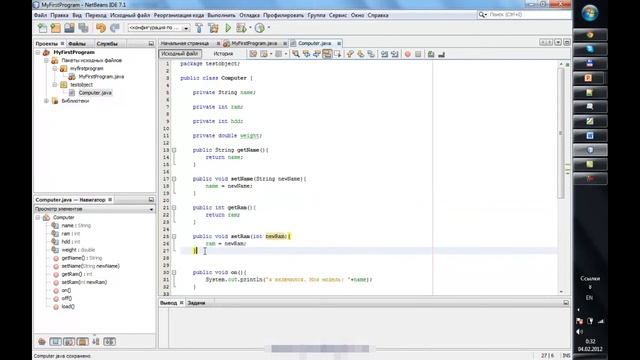Switch to the 'Задачи' bottom tab

pos(196,303)
